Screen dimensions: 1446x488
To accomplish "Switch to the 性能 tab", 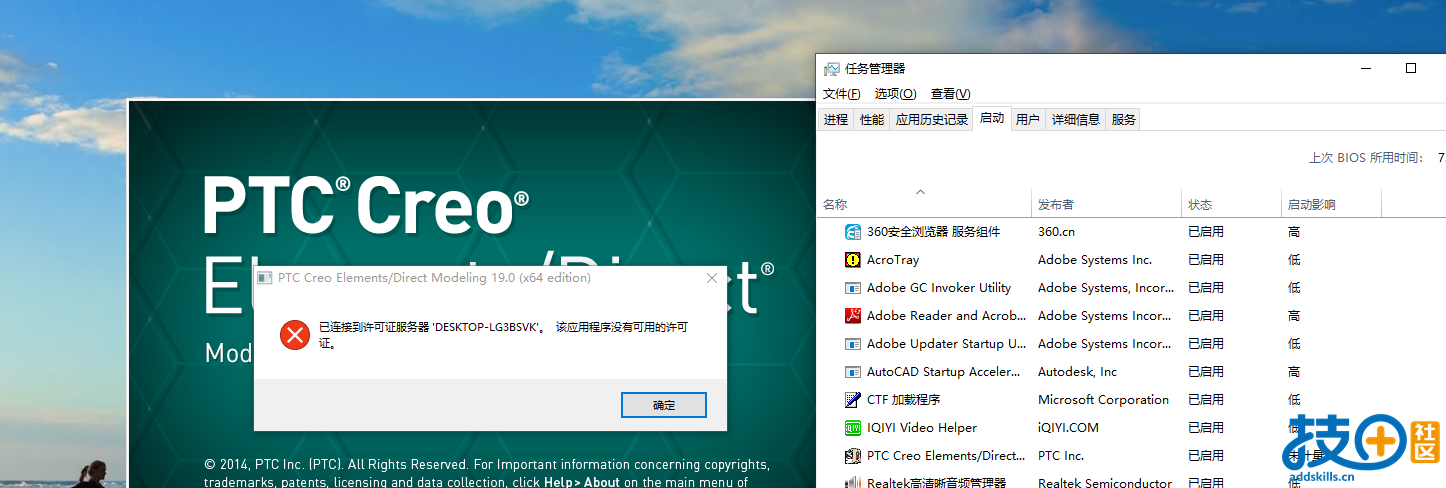I will 872,120.
